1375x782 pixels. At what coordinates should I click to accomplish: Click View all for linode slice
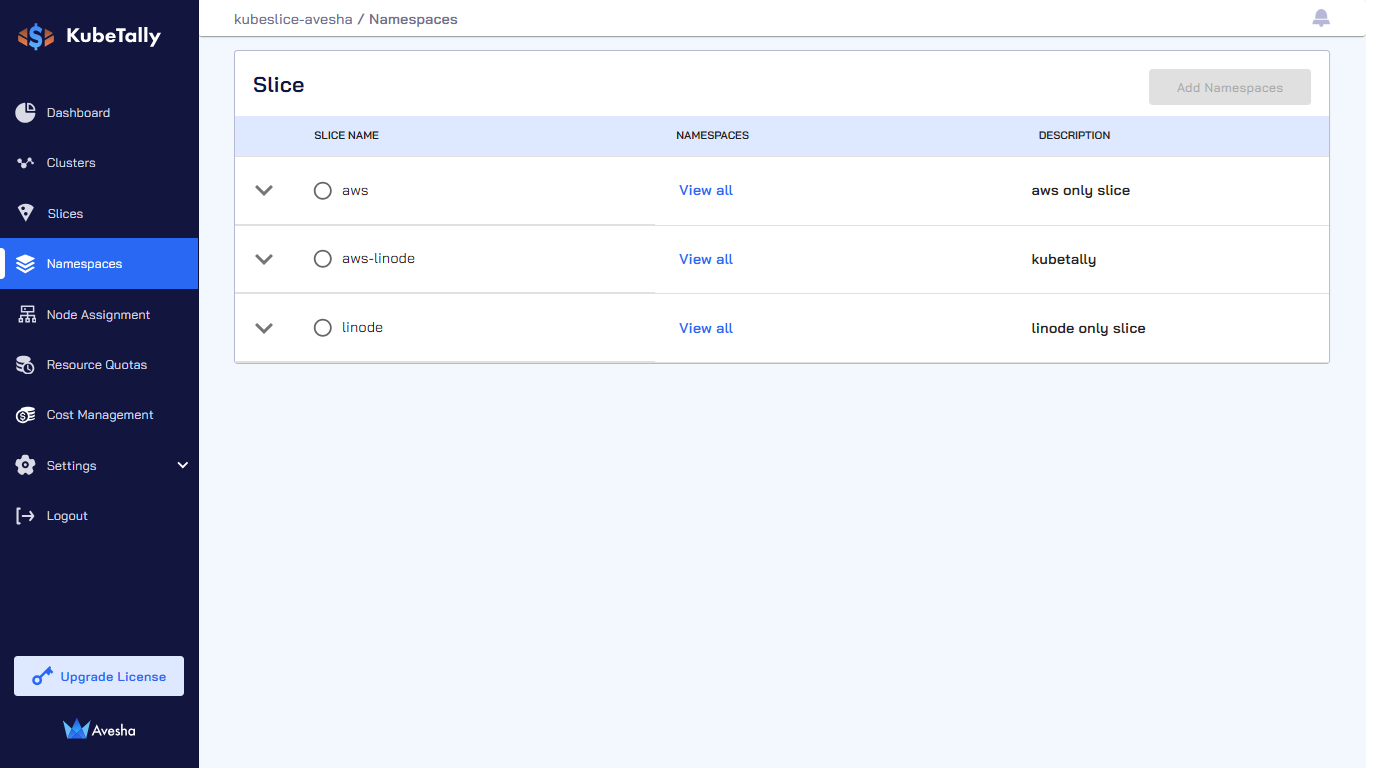(x=706, y=328)
